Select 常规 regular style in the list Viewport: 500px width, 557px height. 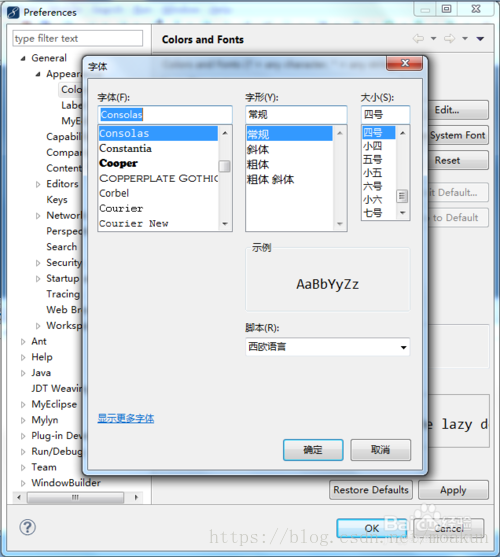tap(289, 134)
